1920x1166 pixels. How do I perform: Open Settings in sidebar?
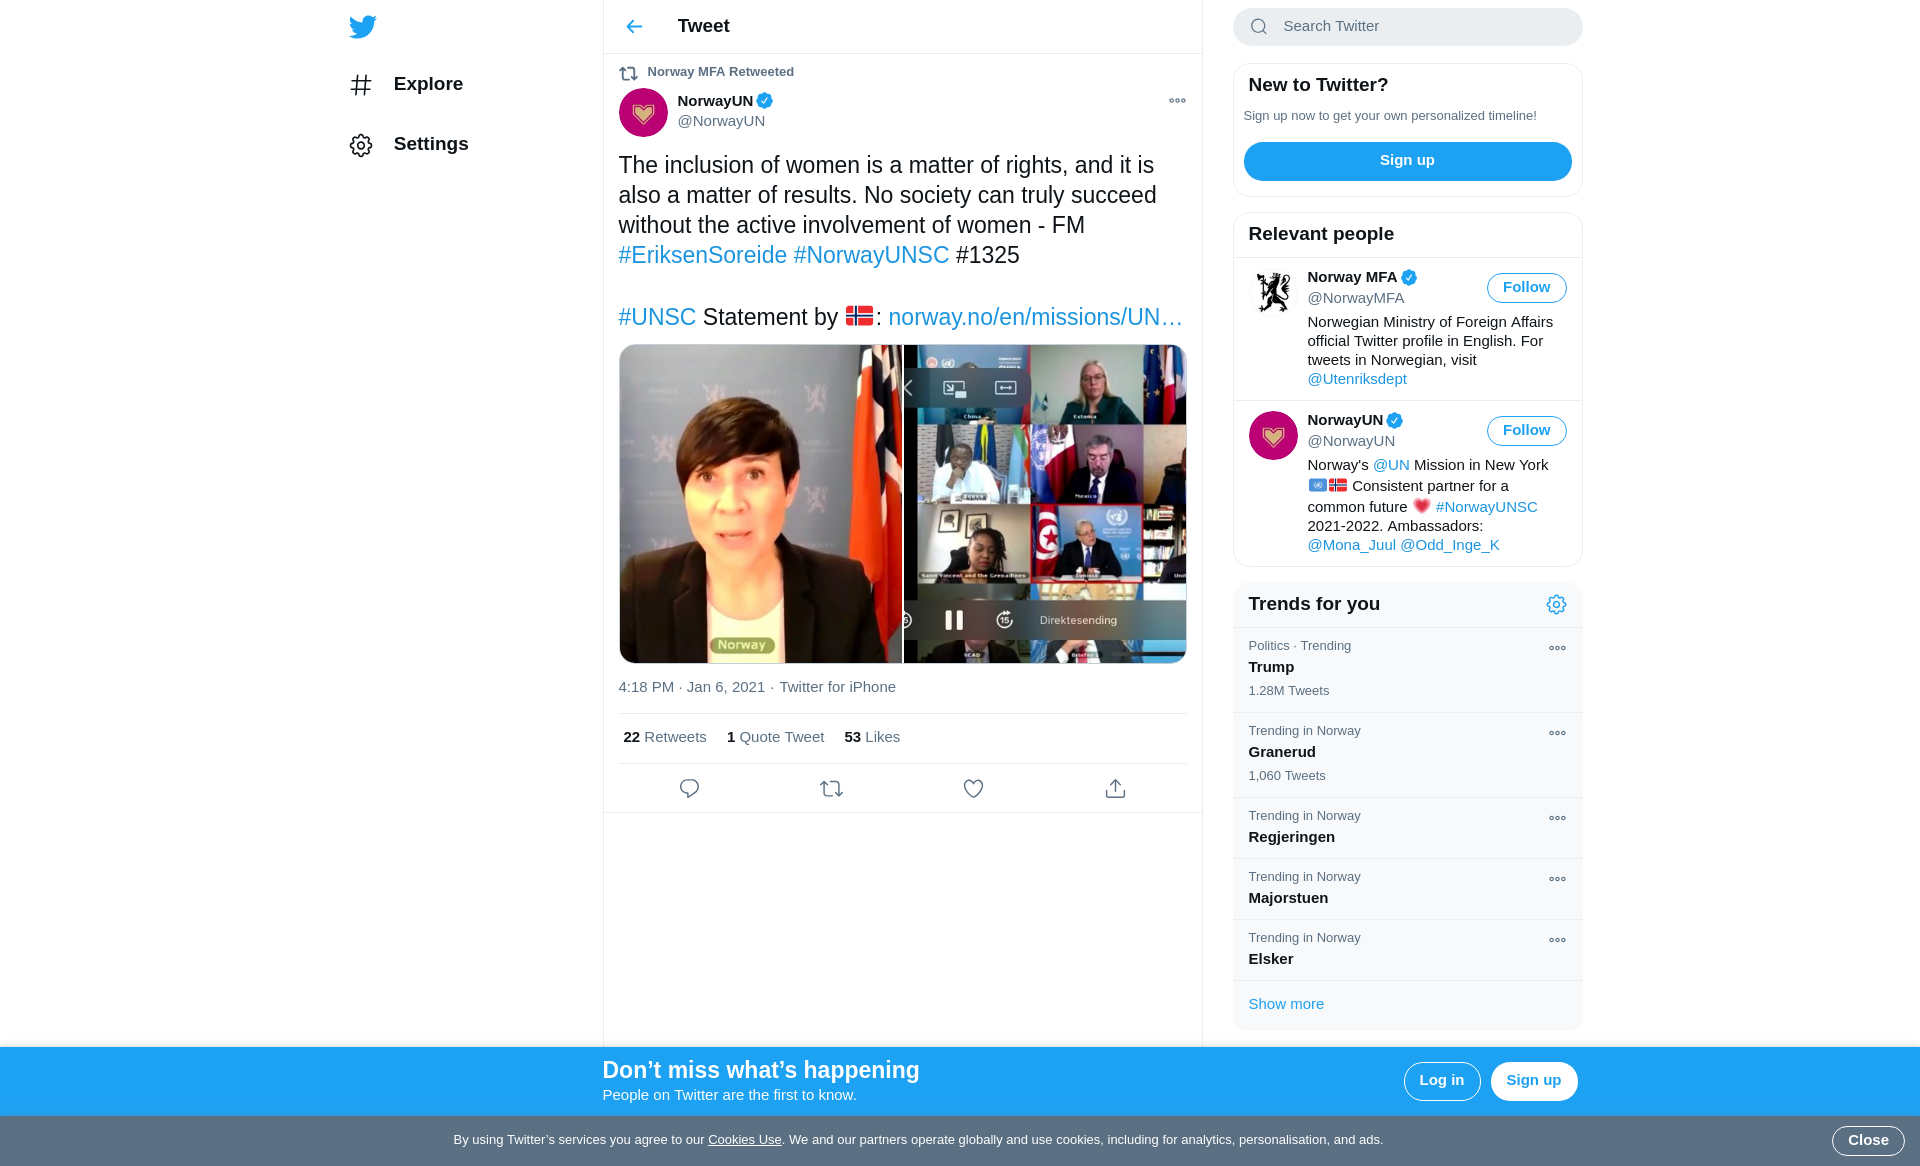click(x=431, y=145)
